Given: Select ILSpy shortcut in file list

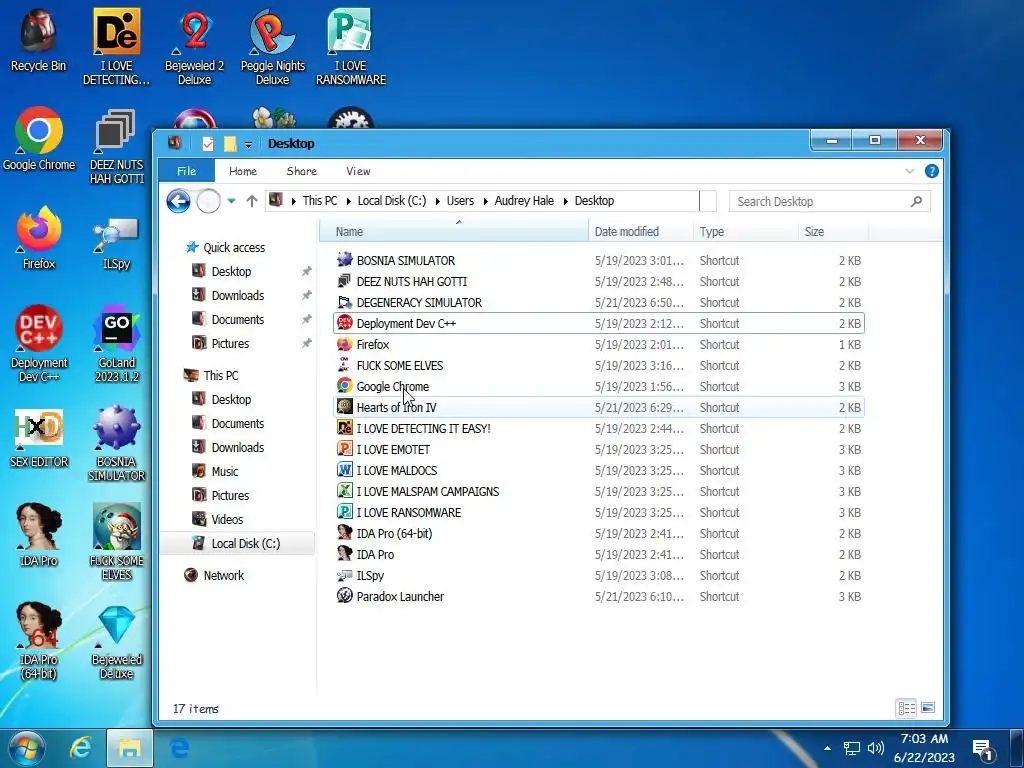Looking at the screenshot, I should pos(599,575).
